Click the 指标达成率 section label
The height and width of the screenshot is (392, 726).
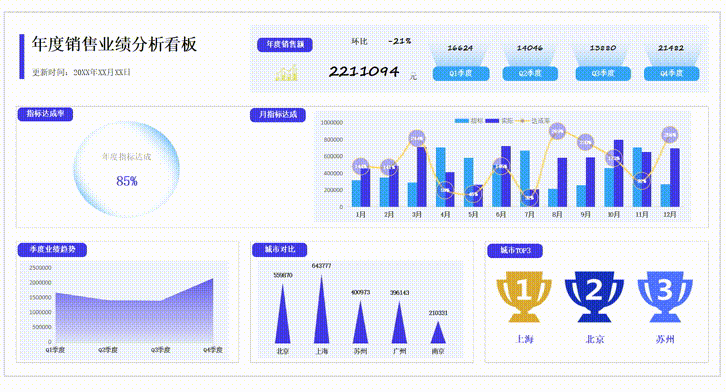point(45,114)
